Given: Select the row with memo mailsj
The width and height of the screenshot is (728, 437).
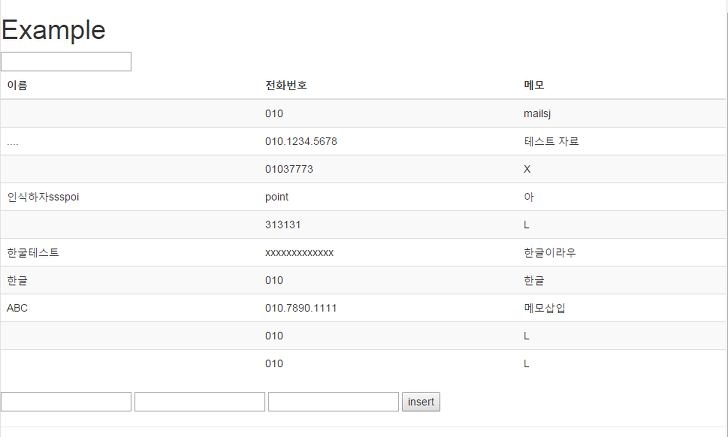Looking at the screenshot, I should pyautogui.click(x=363, y=114).
